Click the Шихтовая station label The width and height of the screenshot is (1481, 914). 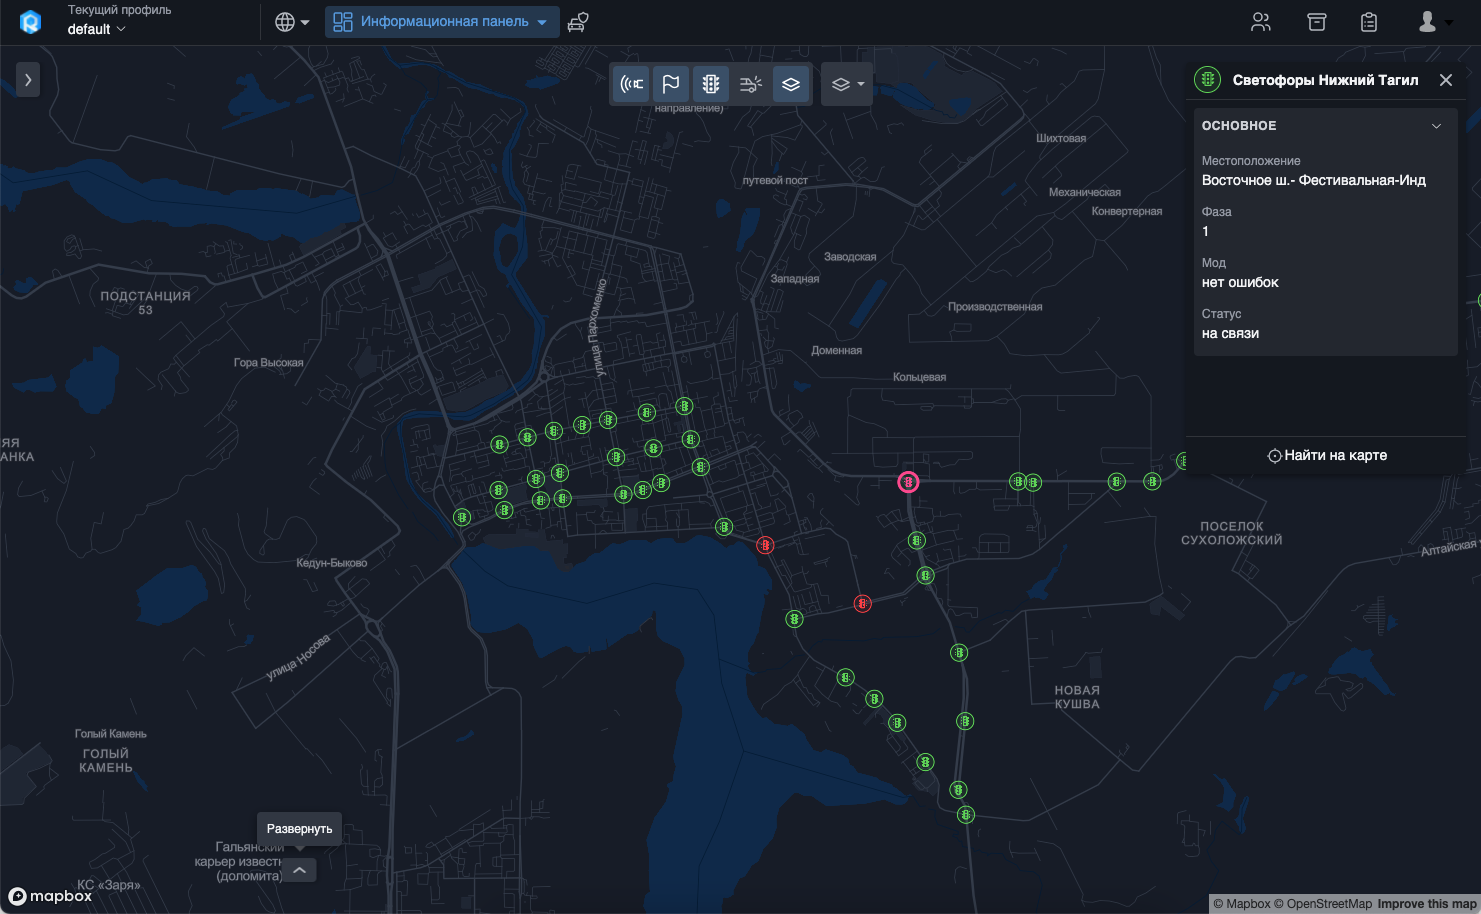1061,138
